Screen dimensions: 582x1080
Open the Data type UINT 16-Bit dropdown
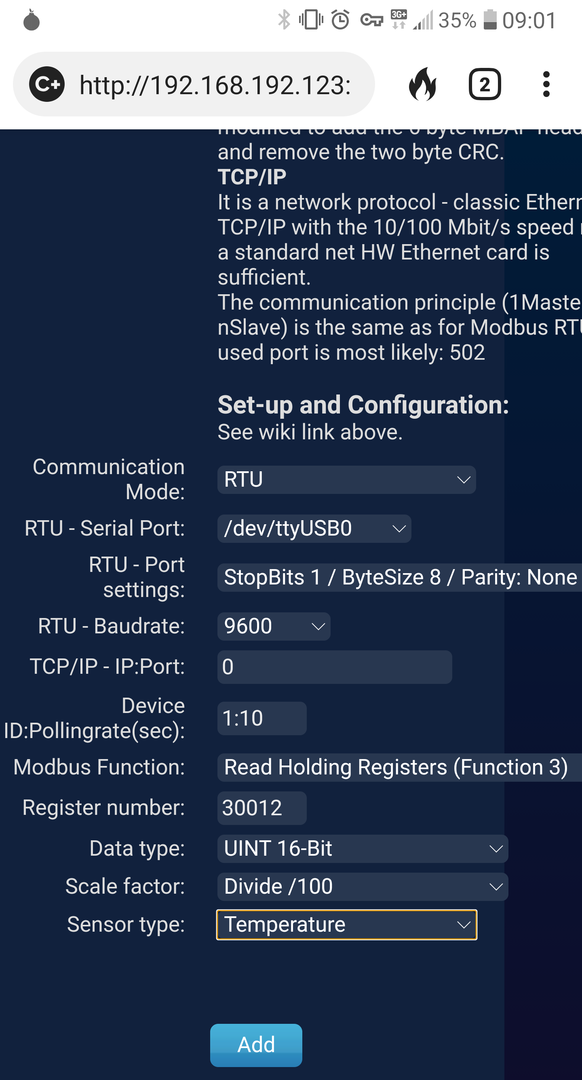point(362,849)
